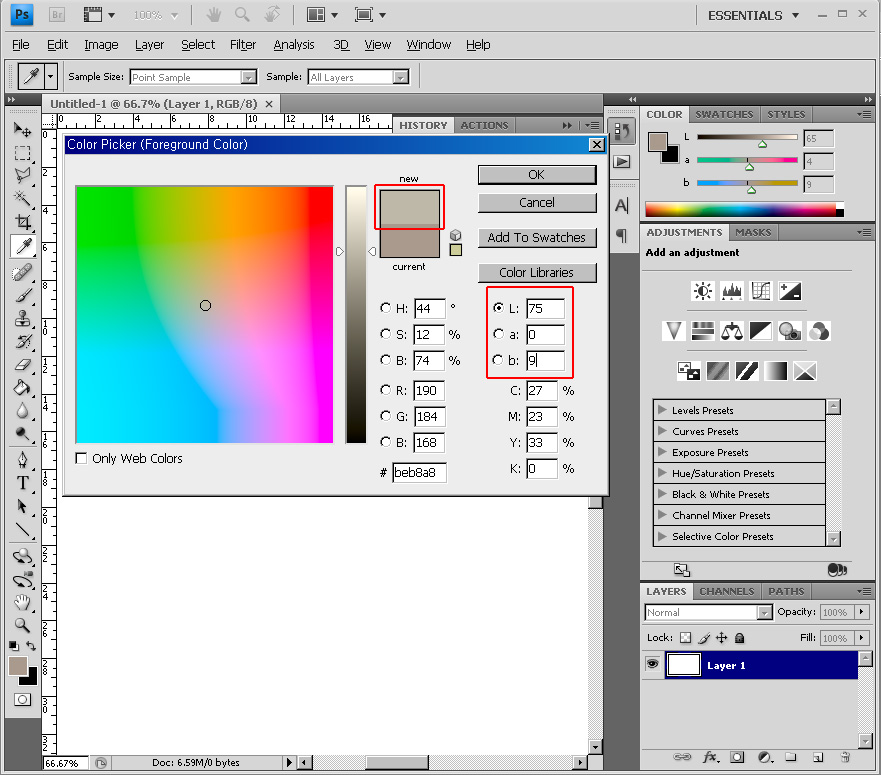Hide Layer 1 using the eye icon
The image size is (881, 775).
coord(653,665)
